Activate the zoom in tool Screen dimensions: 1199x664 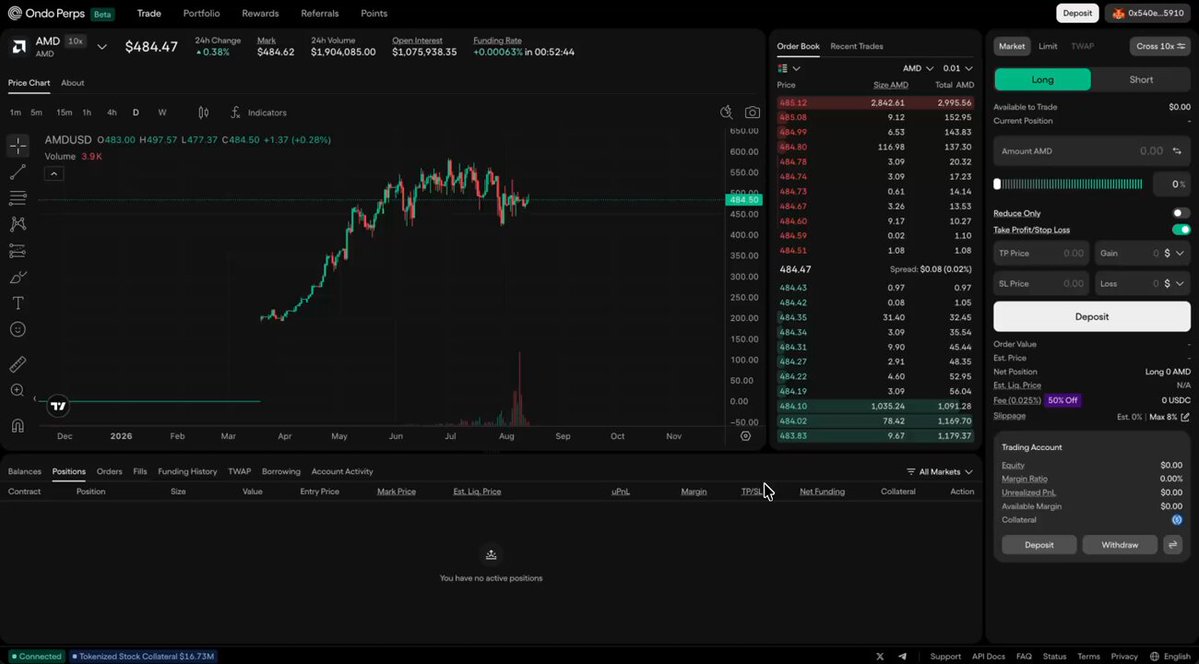pyautogui.click(x=18, y=391)
